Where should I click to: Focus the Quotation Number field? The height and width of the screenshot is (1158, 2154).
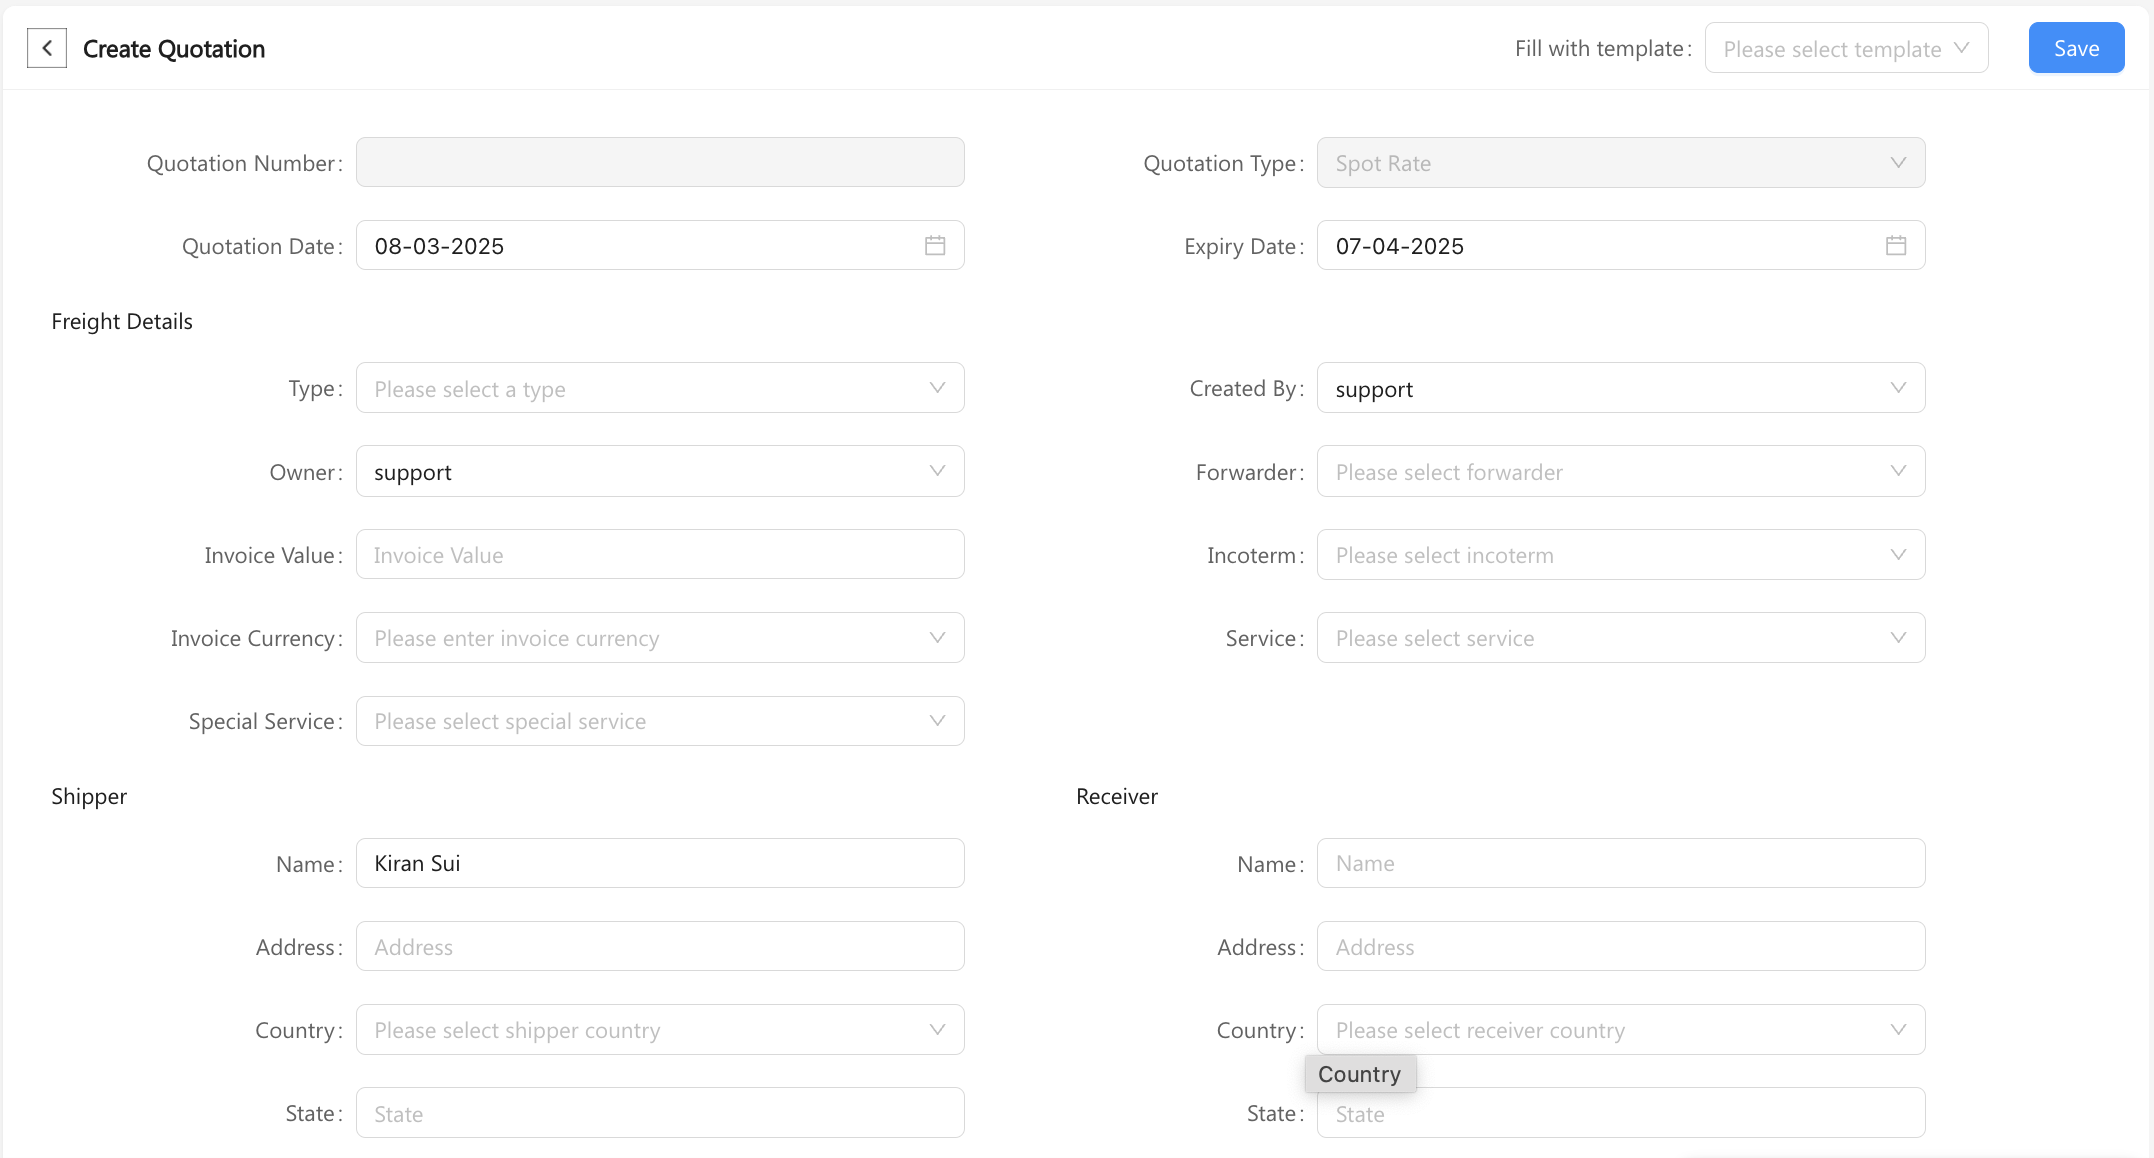660,162
